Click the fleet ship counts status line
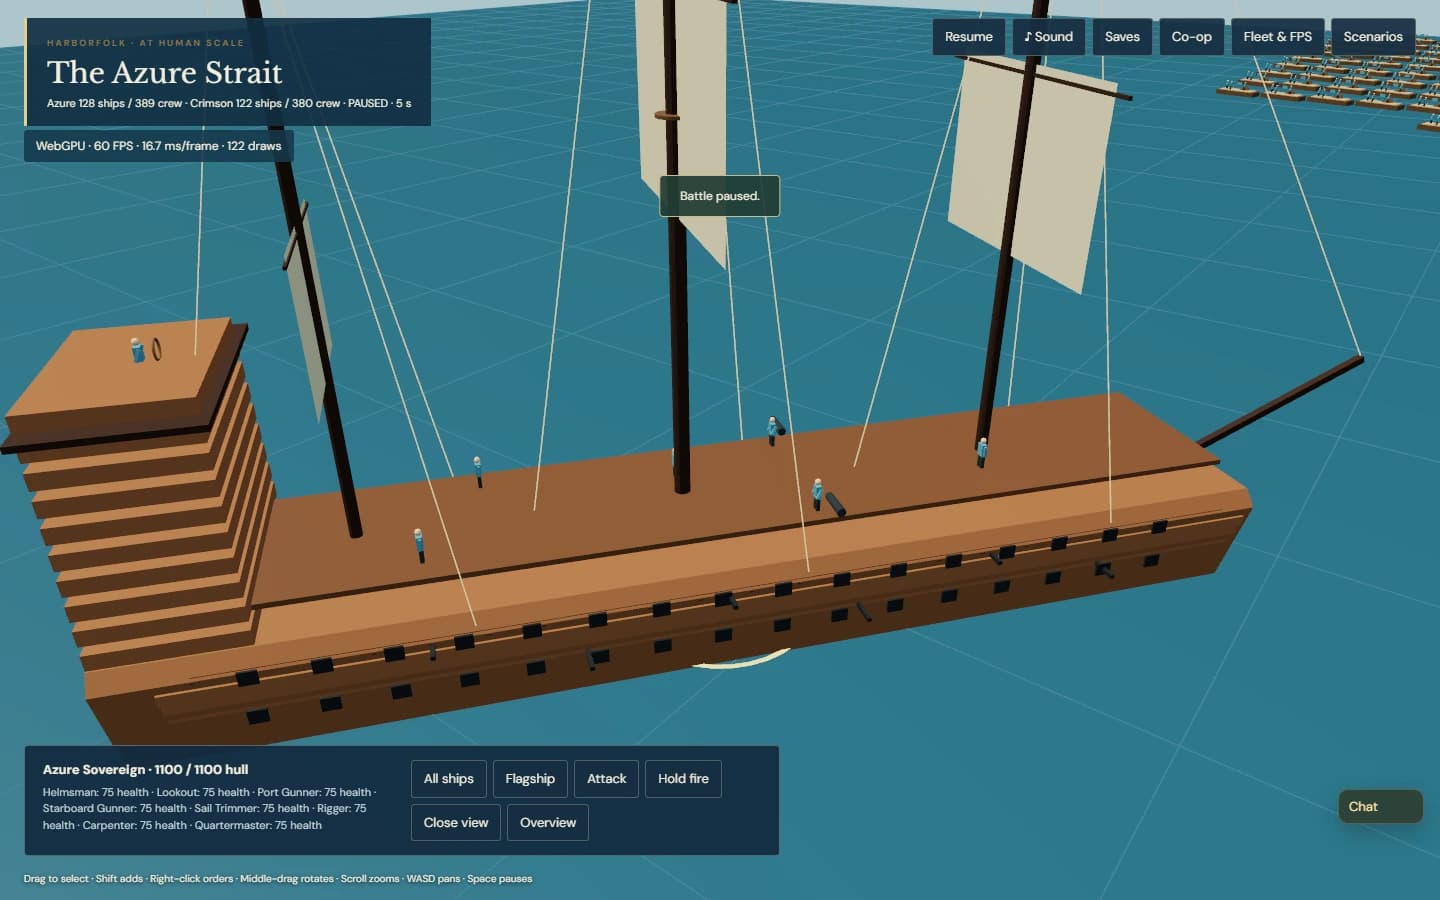The height and width of the screenshot is (900, 1440). pos(228,103)
